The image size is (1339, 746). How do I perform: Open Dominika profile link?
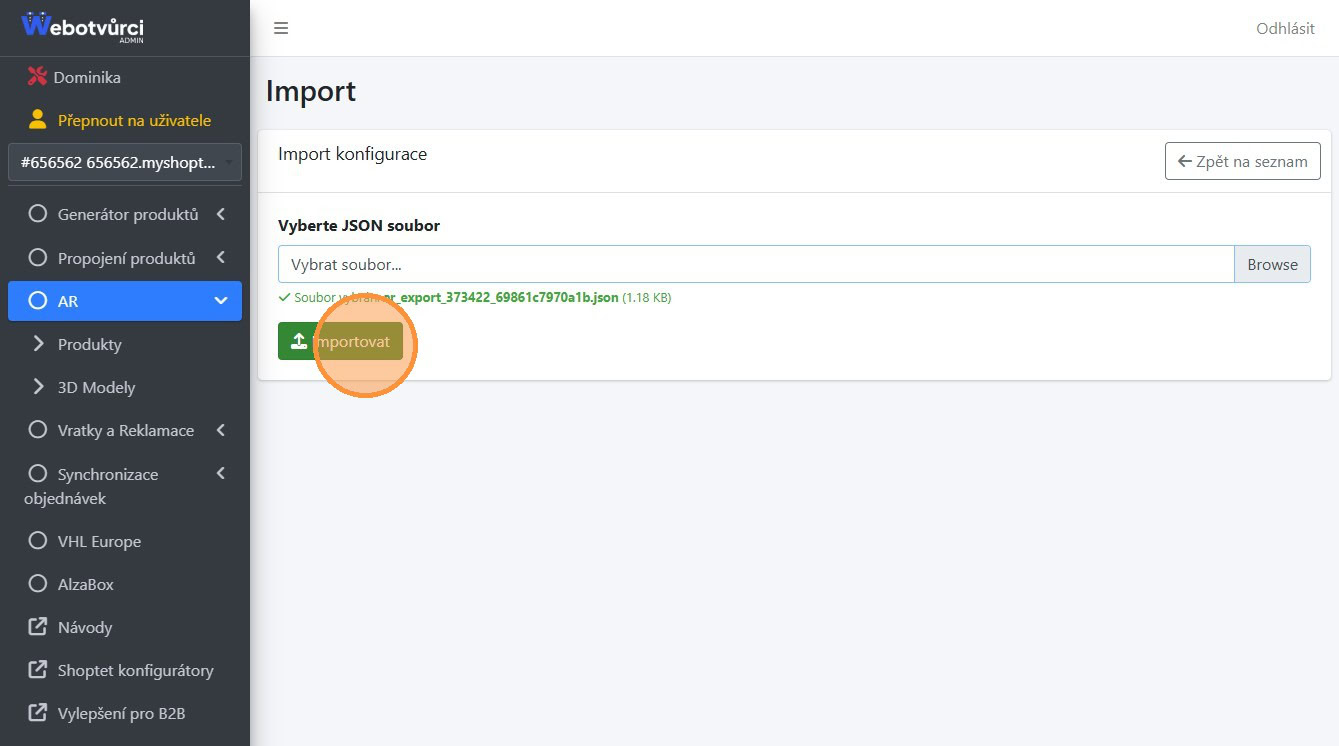(x=87, y=77)
